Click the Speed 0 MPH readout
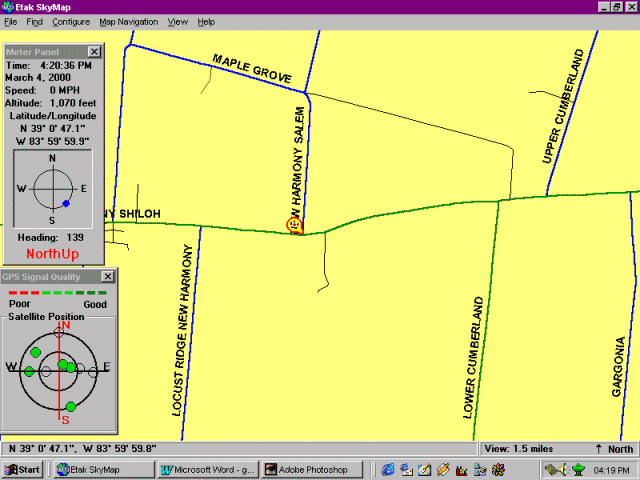This screenshot has height=480, width=640. point(42,90)
